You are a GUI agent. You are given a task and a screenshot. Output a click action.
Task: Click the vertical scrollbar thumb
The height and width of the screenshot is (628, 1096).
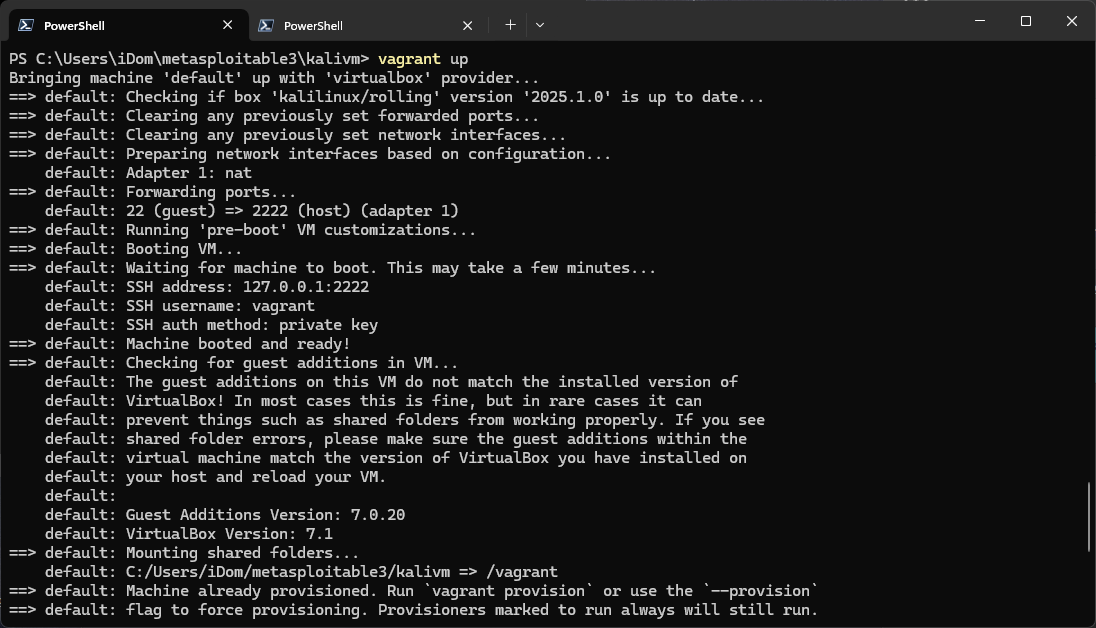coord(1089,516)
